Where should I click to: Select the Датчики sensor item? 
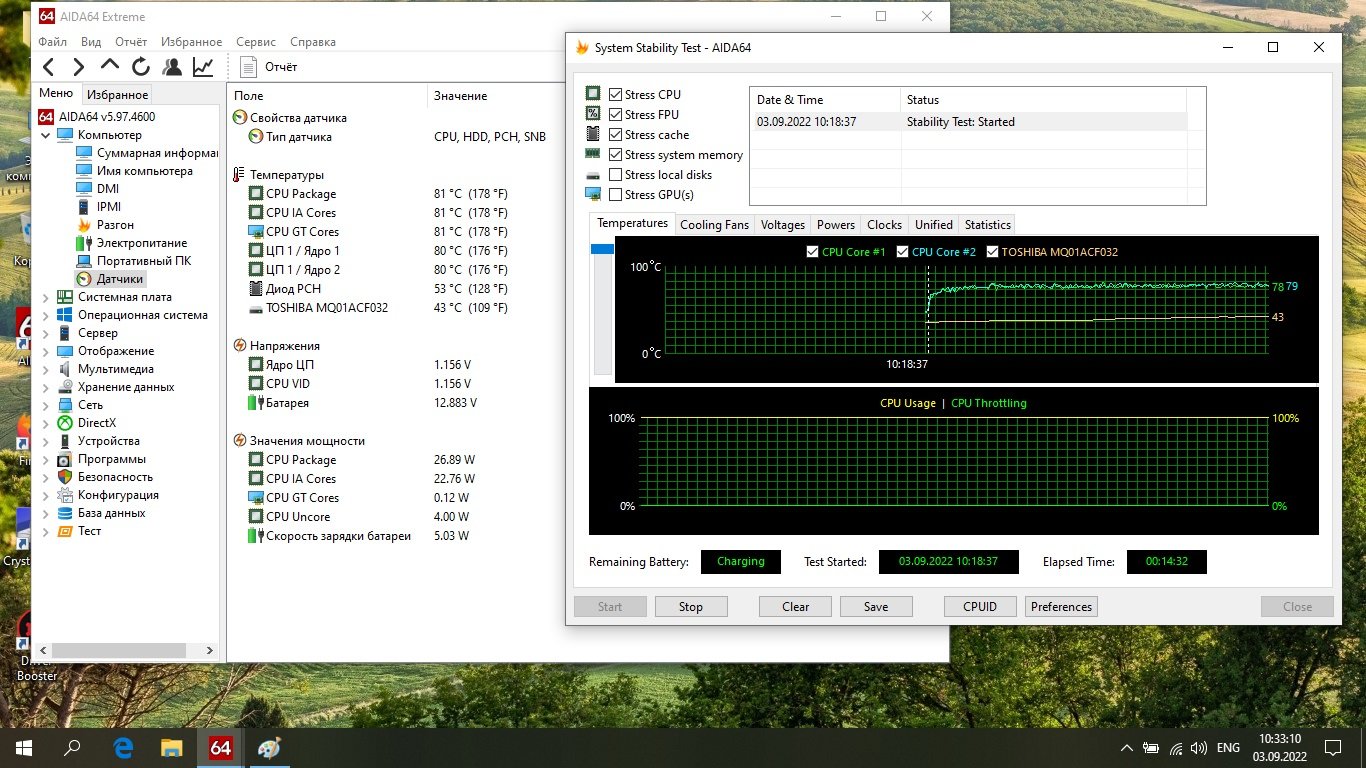click(x=110, y=279)
